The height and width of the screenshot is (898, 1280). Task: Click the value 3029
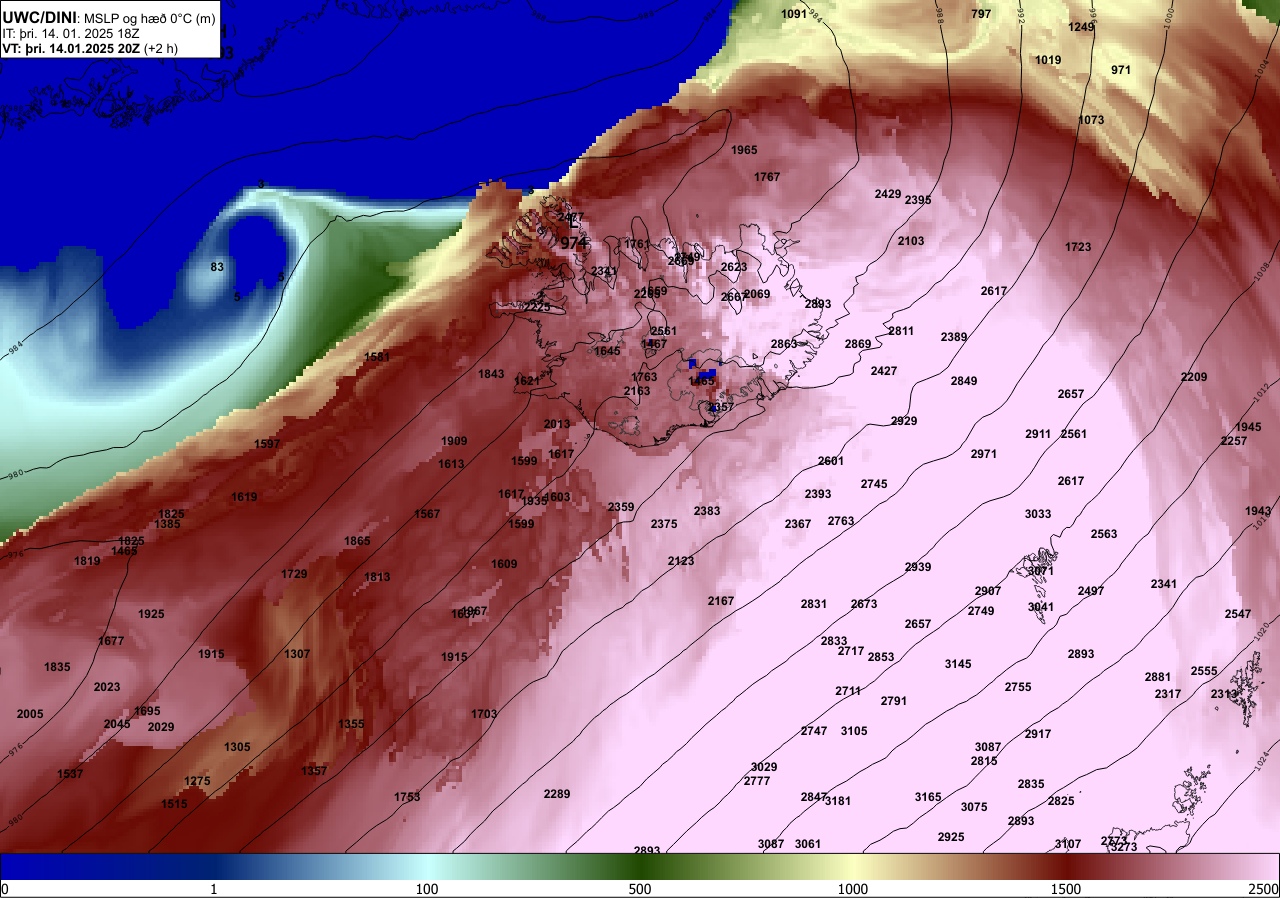coord(764,767)
